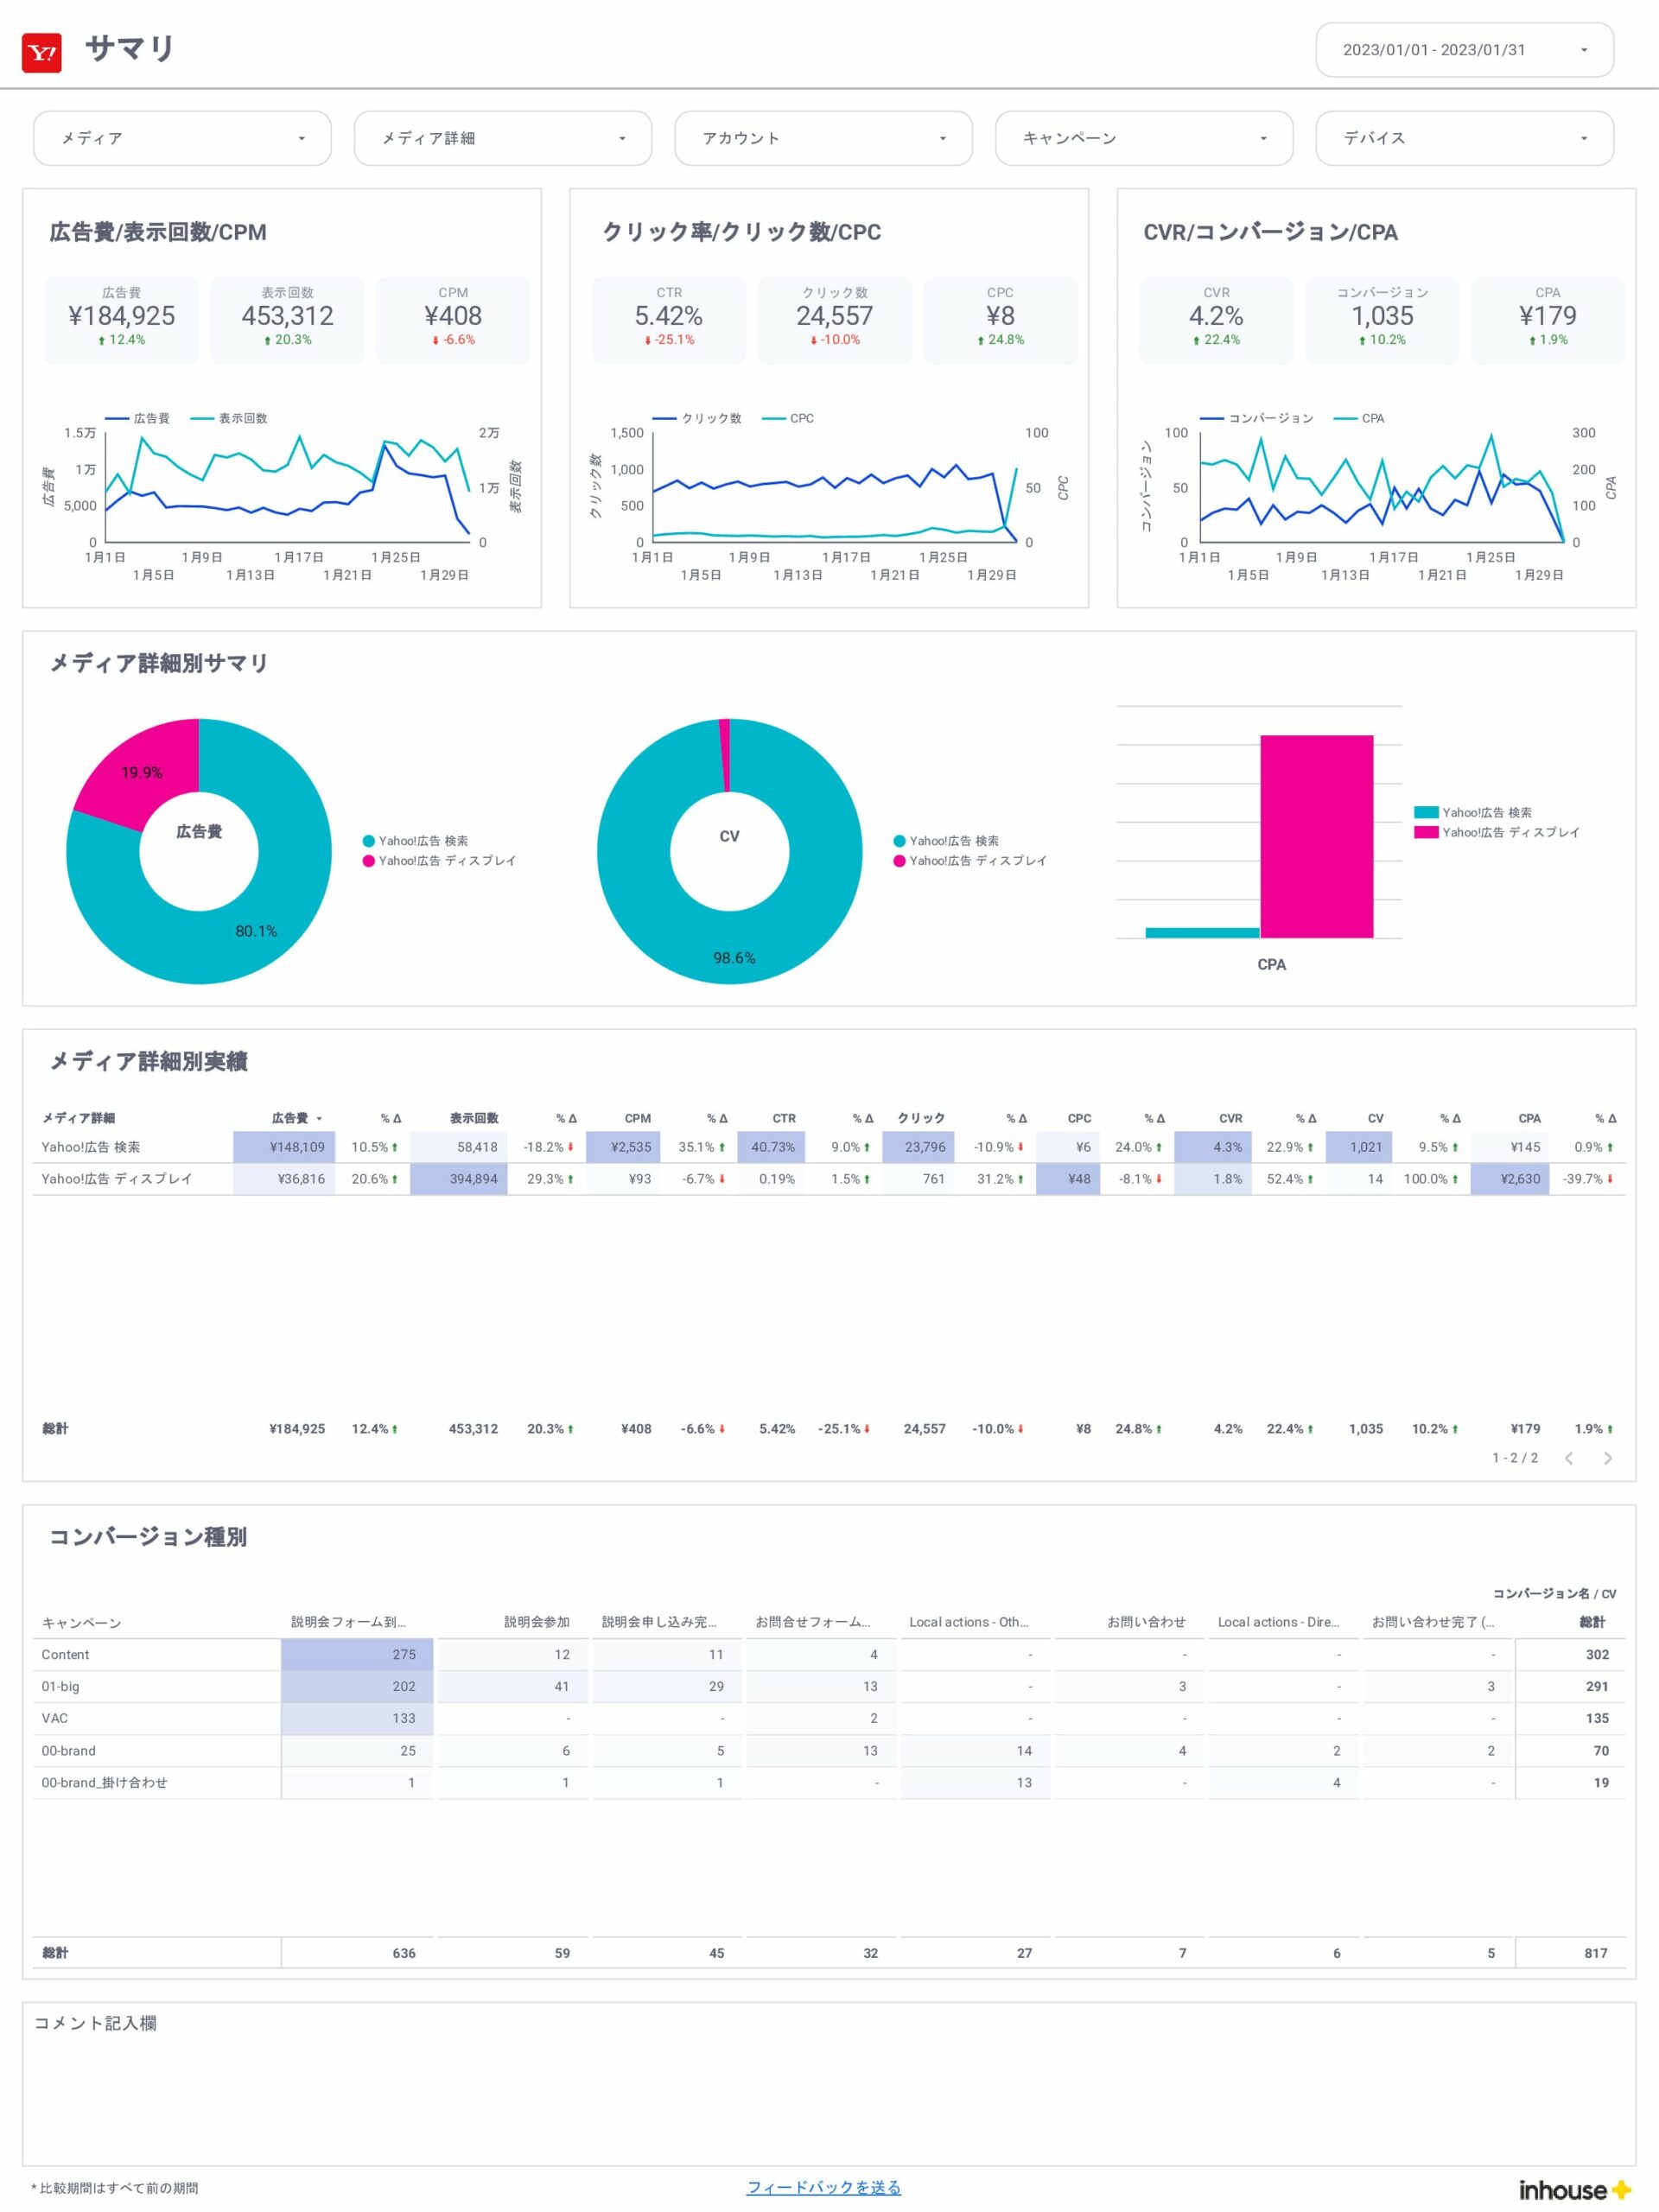1659x2212 pixels.
Task: Click pink ディスプレイ swatch in CPA bar legend
Action: click(x=1425, y=832)
